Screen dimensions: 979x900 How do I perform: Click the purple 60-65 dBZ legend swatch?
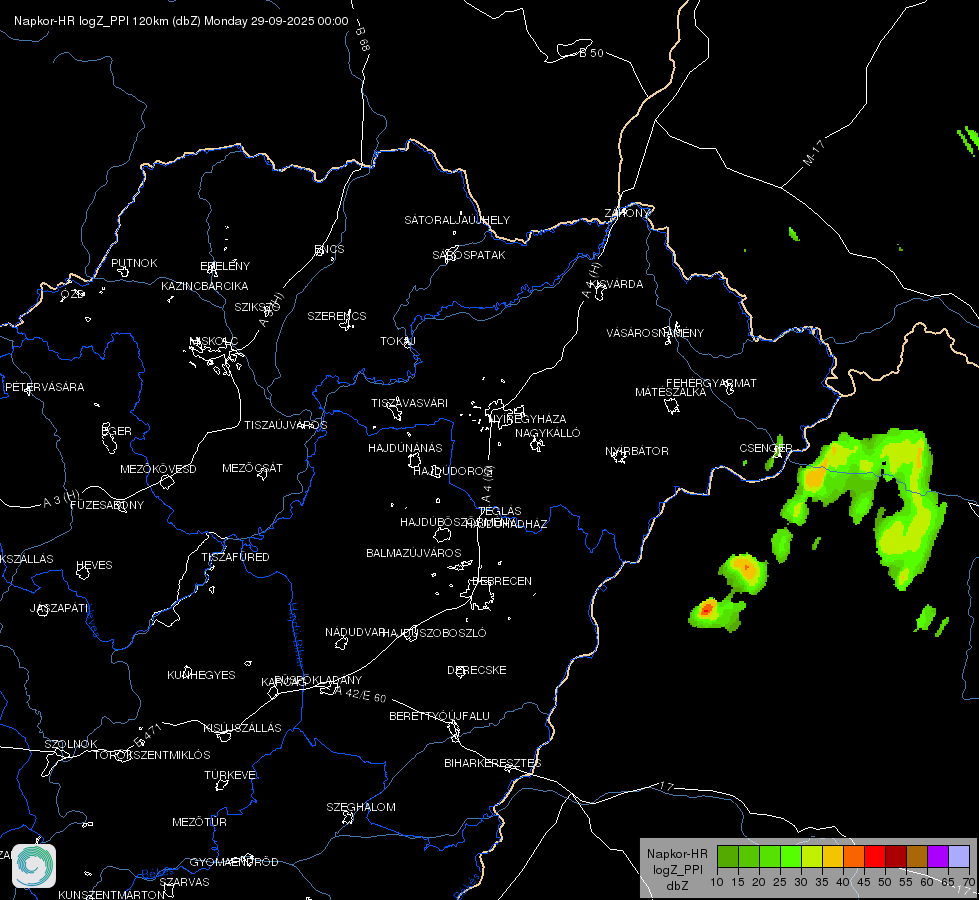coord(938,857)
